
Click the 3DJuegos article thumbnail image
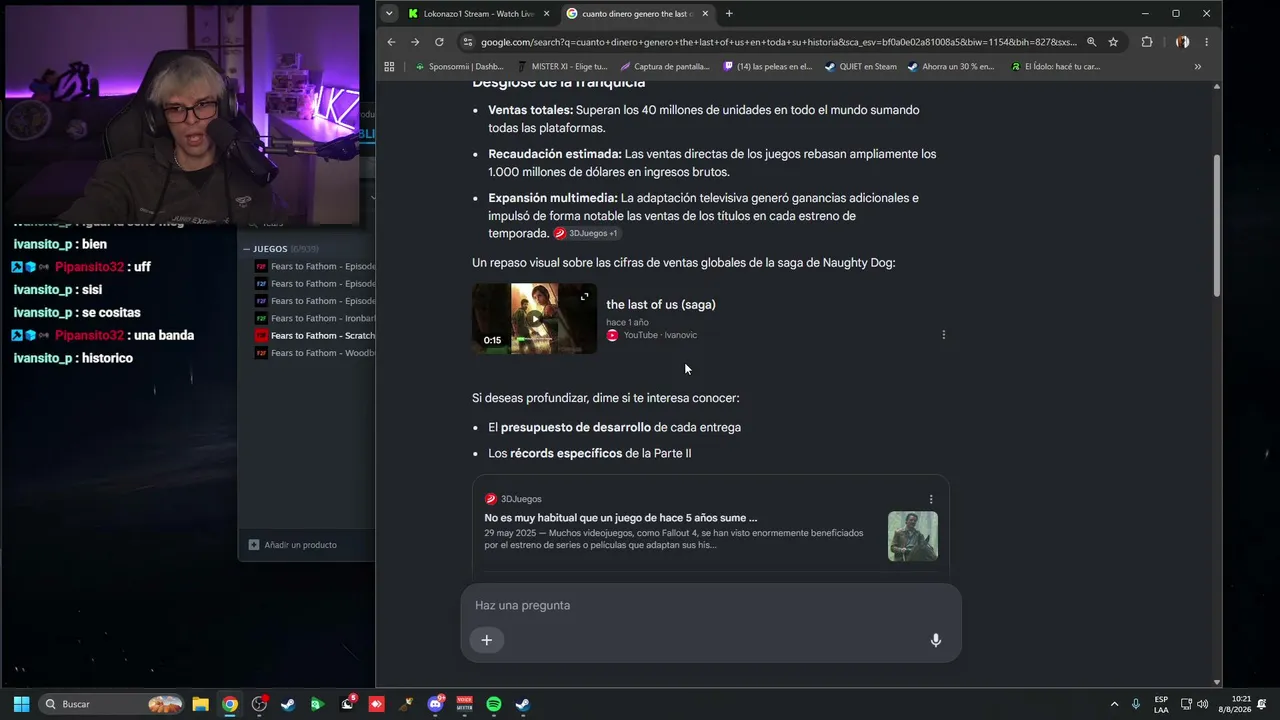(913, 536)
